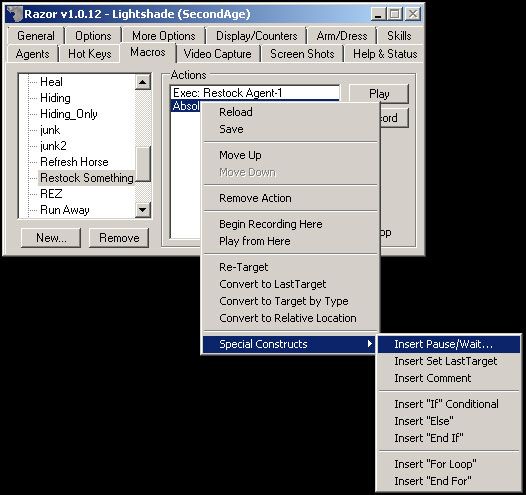Click the Razor app icon in title bar
Image resolution: width=526 pixels, height=495 pixels.
coord(14,14)
